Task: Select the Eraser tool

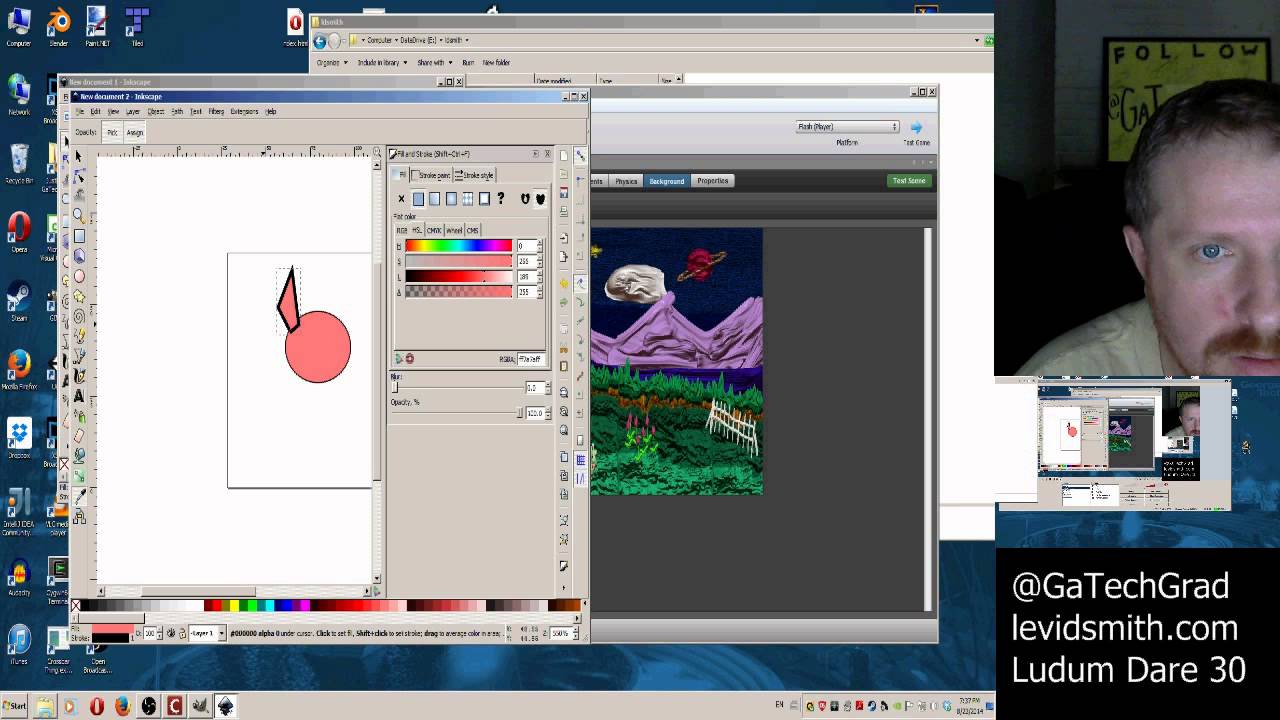Action: 79,436
